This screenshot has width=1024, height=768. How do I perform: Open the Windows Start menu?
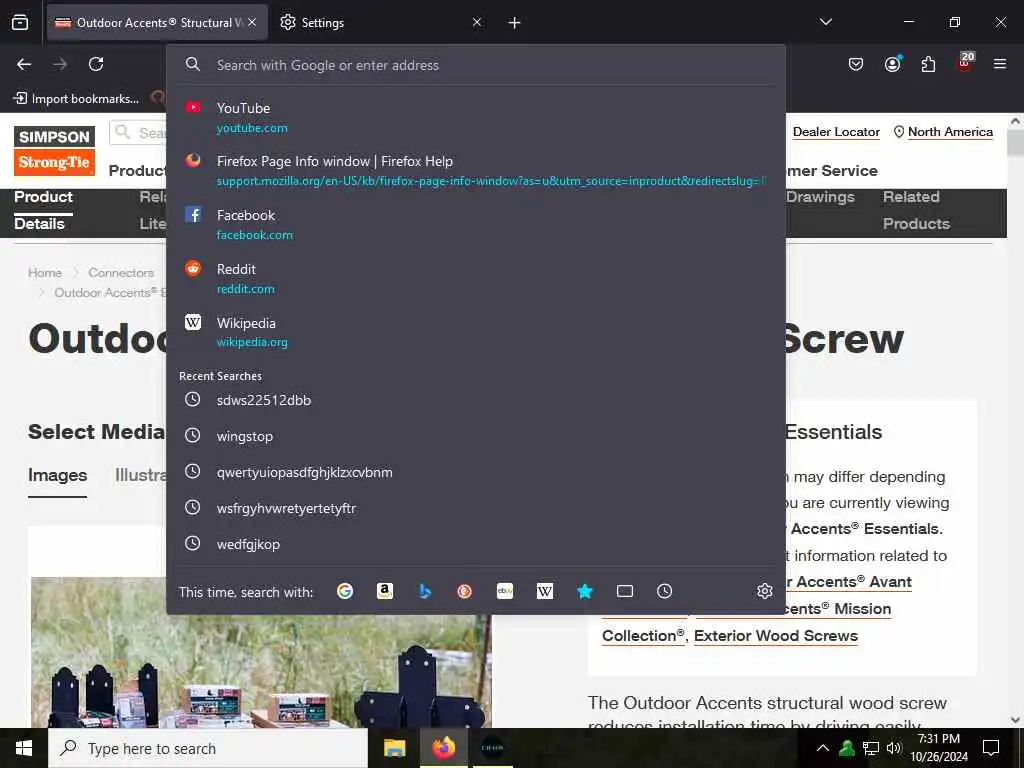[x=24, y=748]
